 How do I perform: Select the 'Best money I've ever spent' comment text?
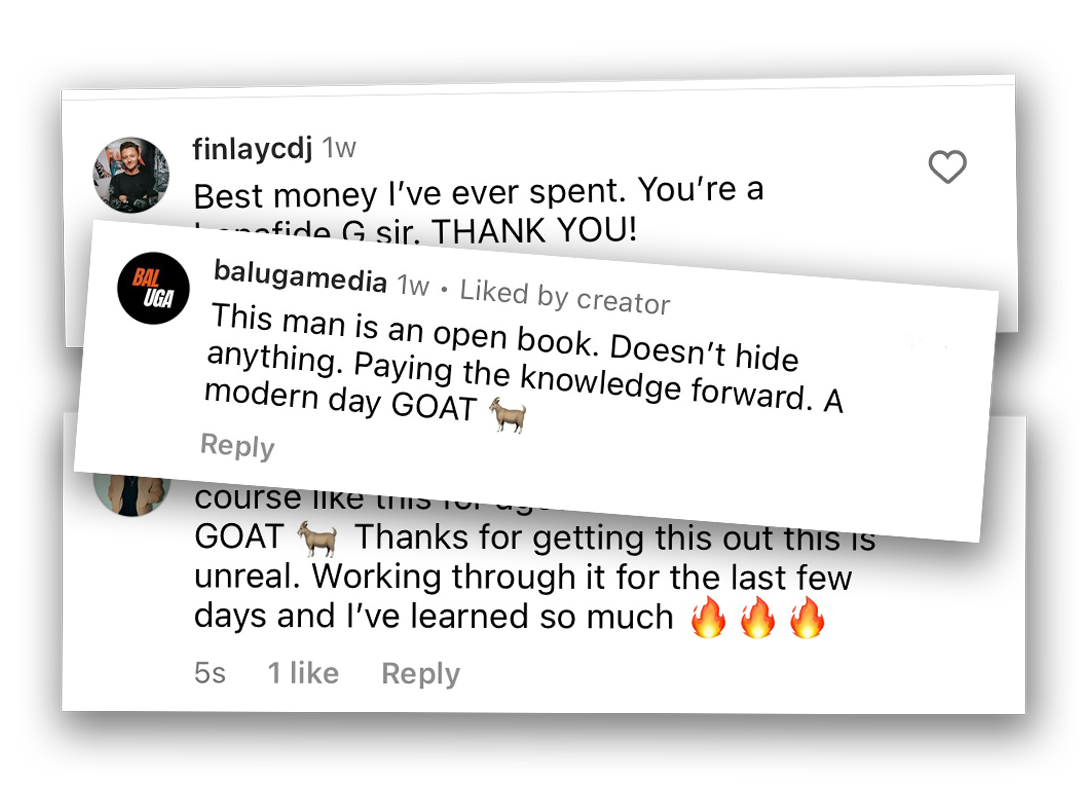[409, 193]
